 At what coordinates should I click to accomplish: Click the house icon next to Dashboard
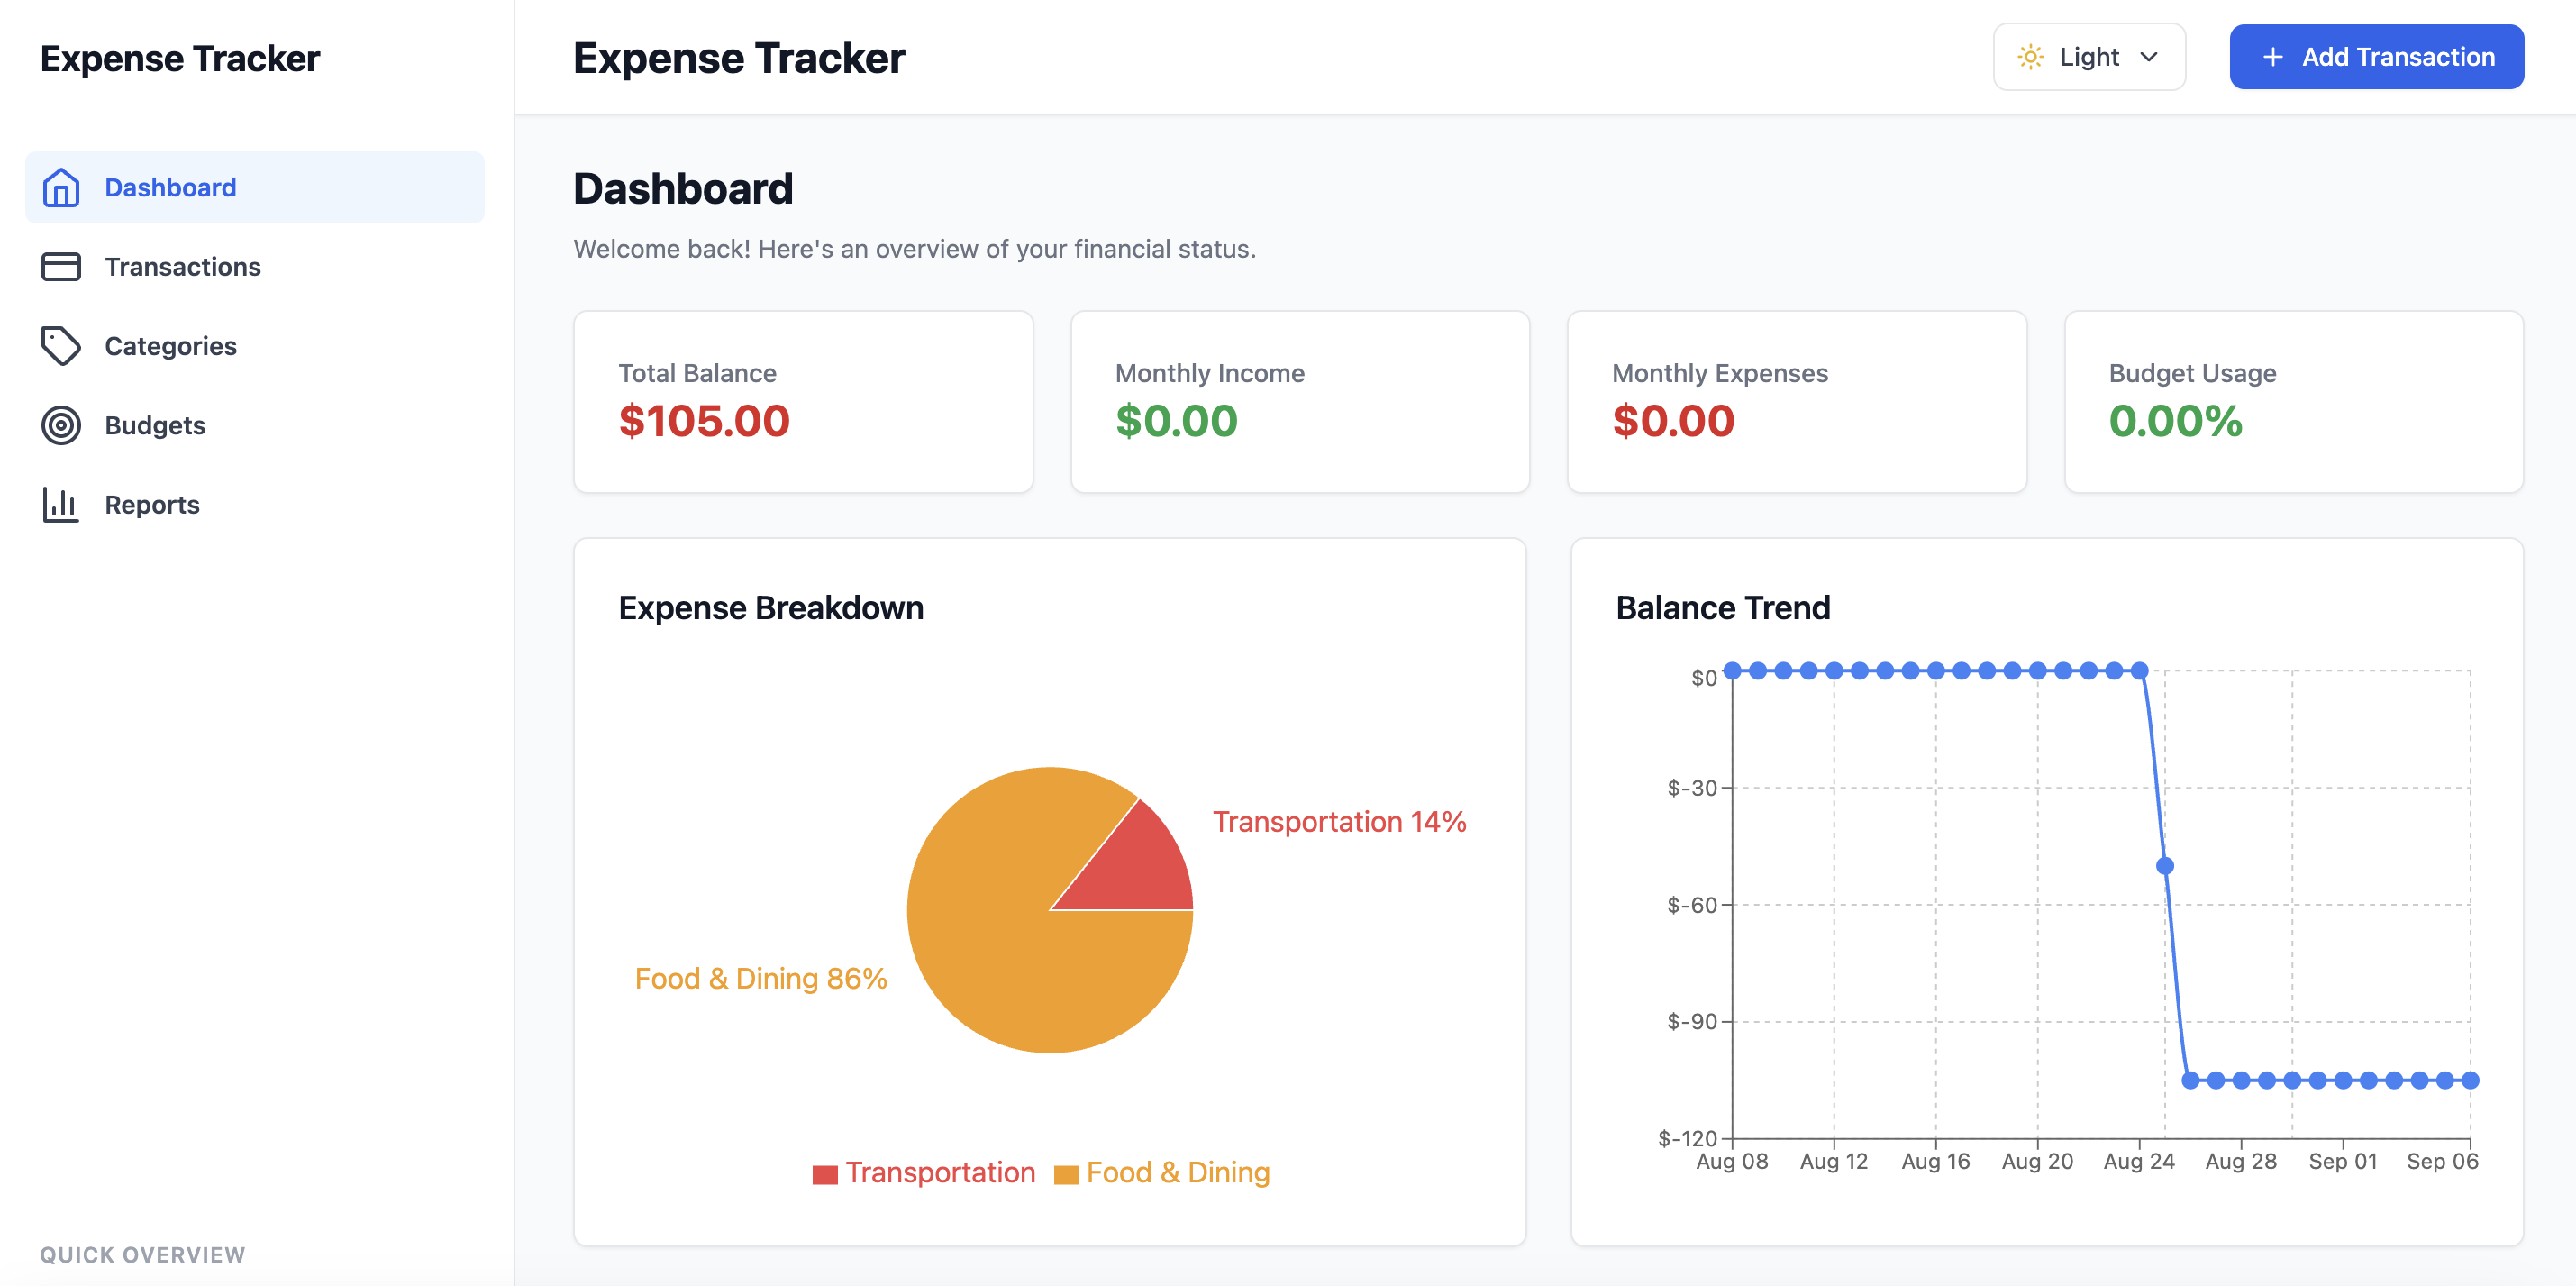[60, 187]
